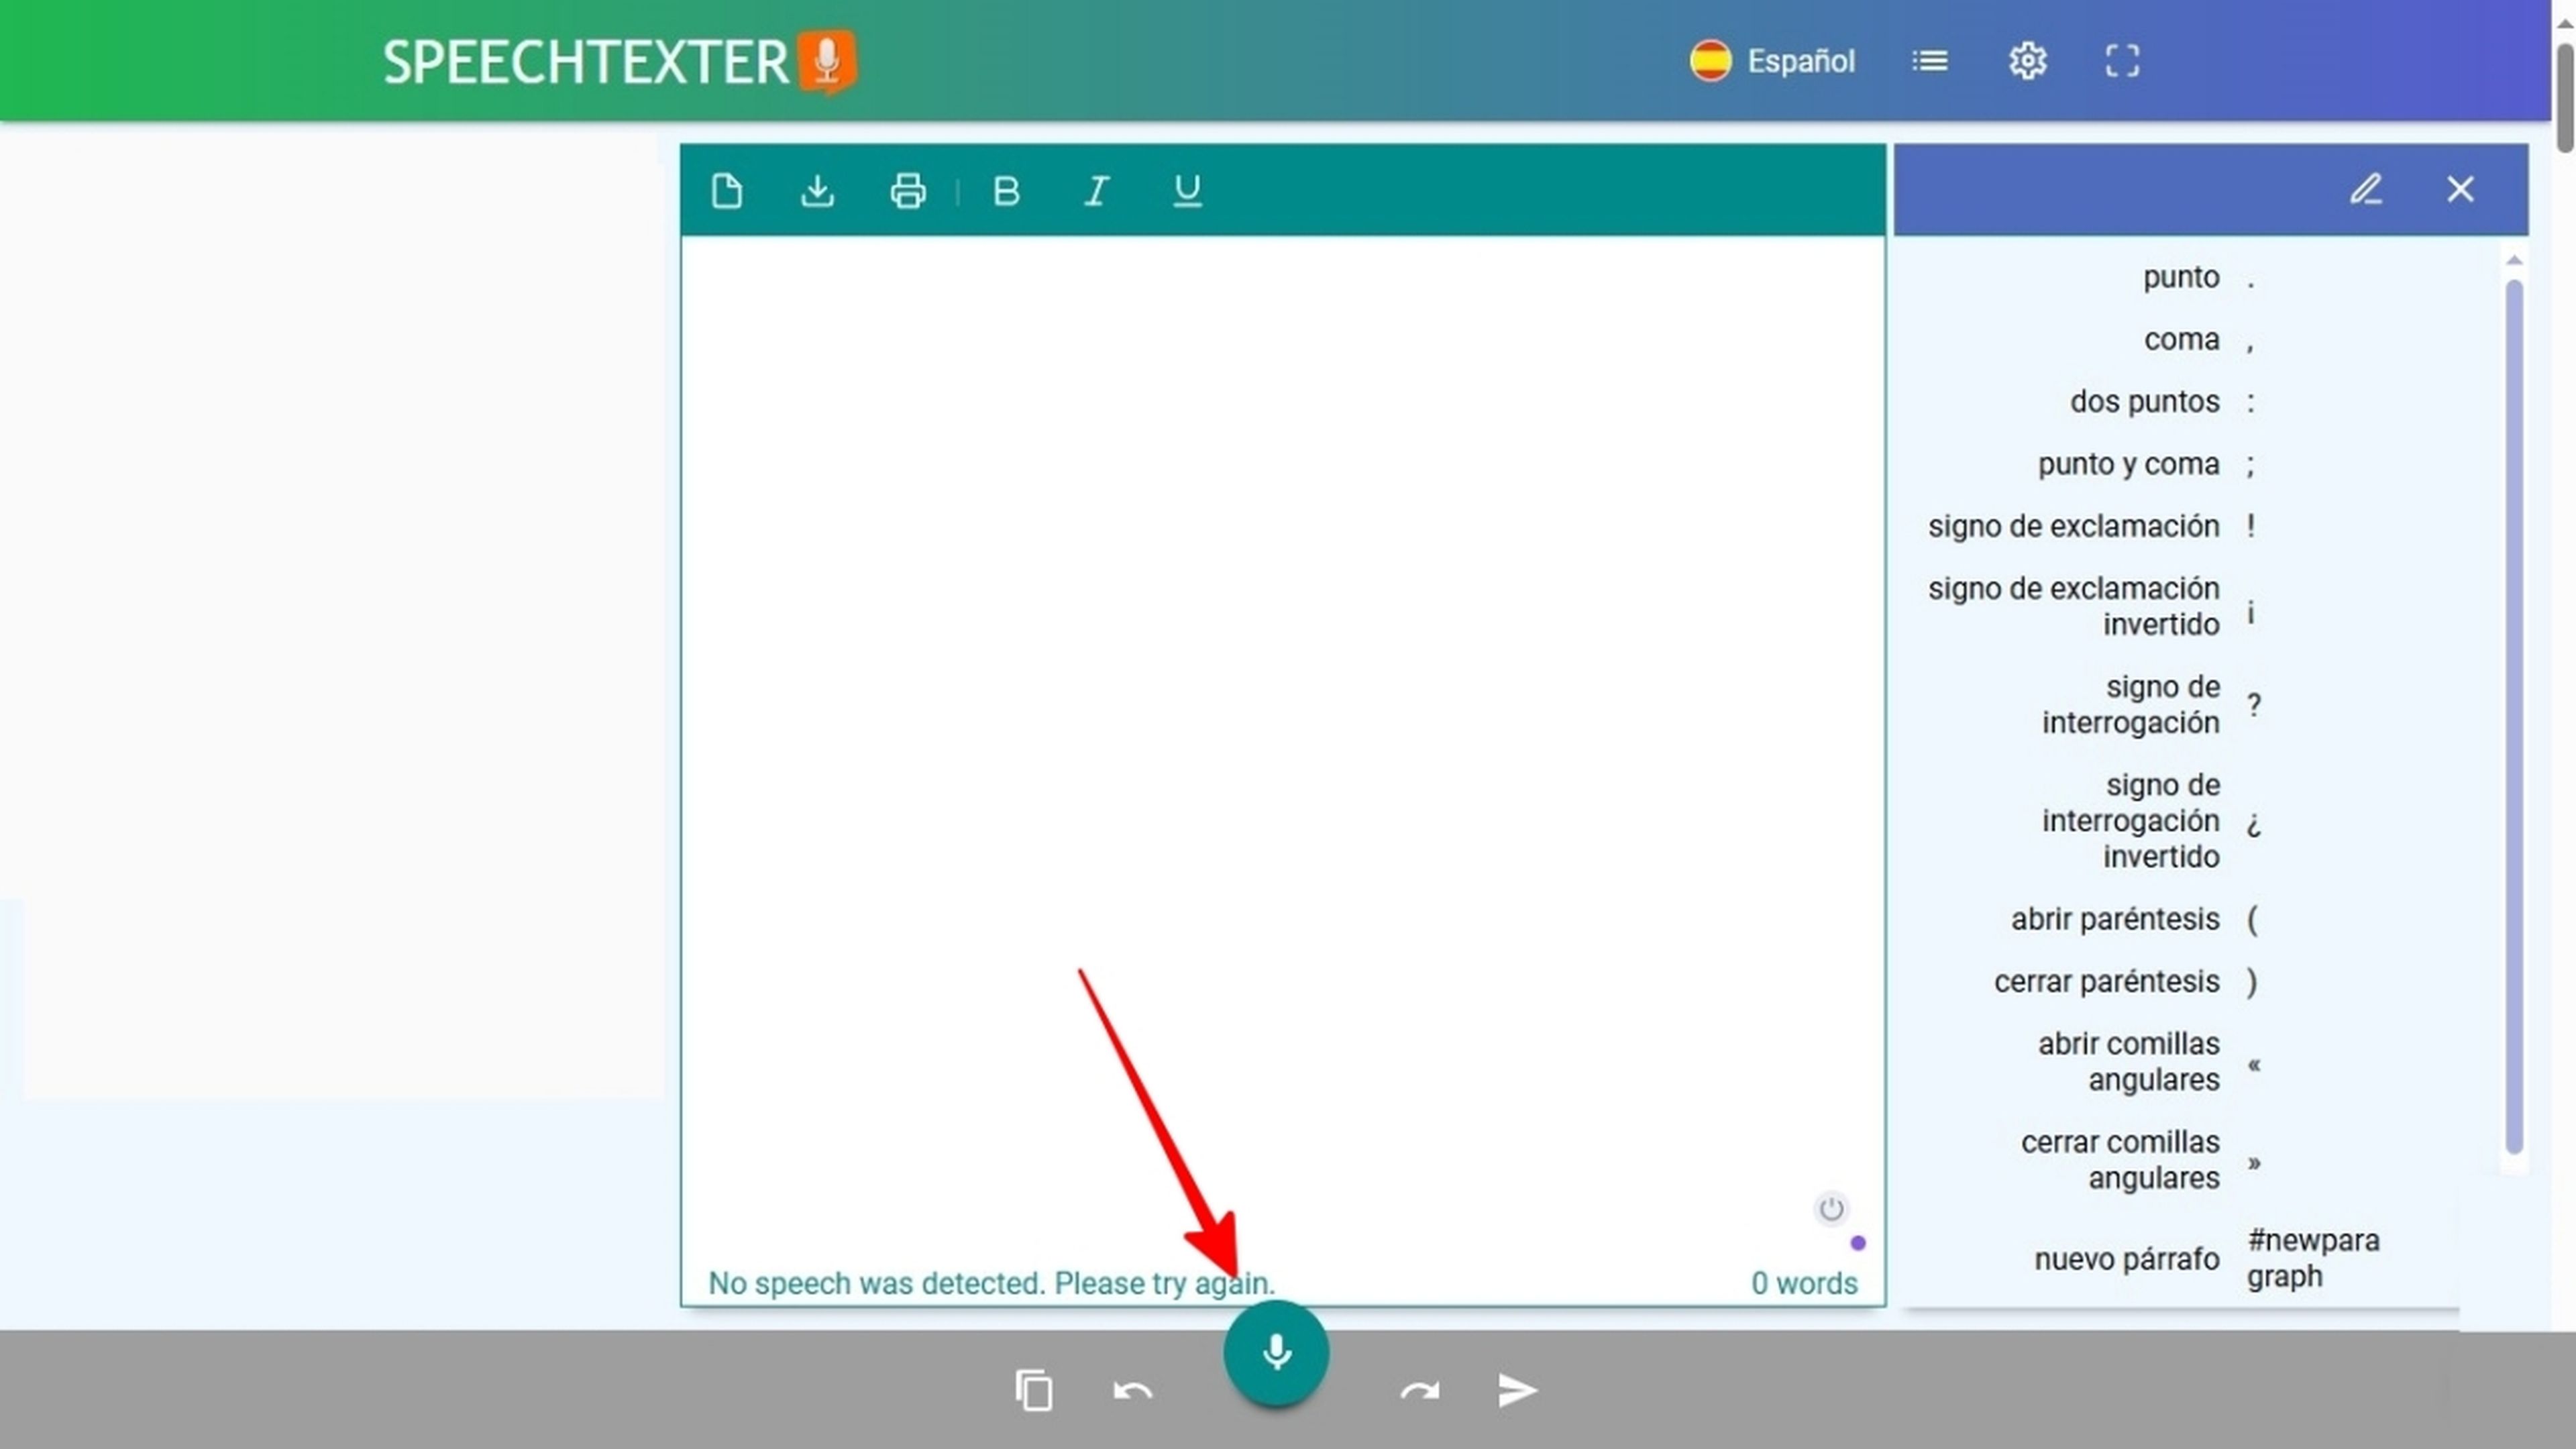The width and height of the screenshot is (2576, 1449).
Task: Close the voice commands panel
Action: tap(2460, 189)
